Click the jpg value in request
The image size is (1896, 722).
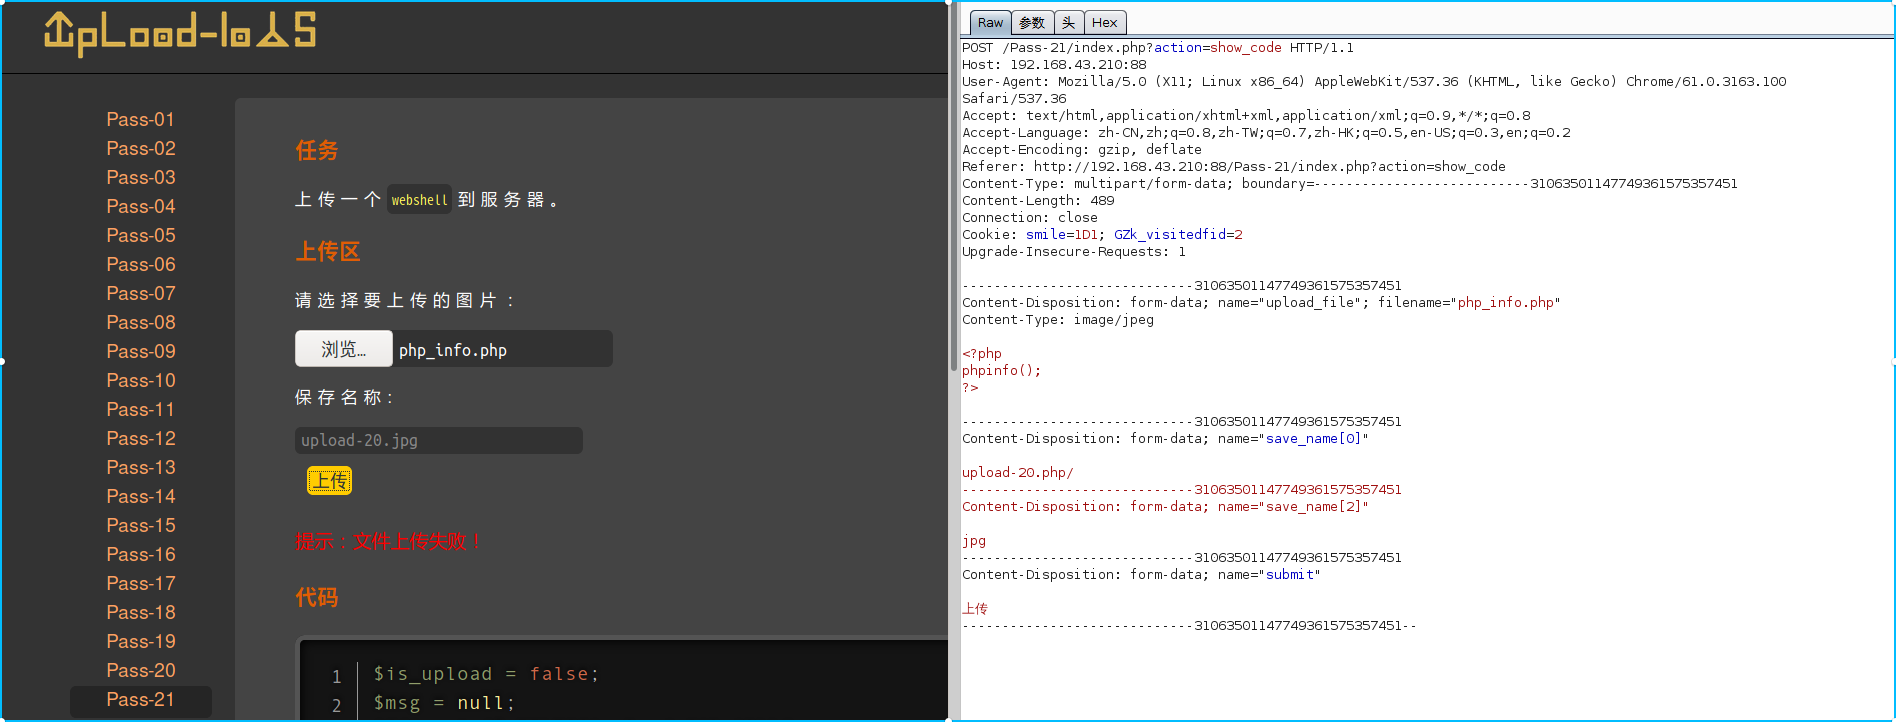(974, 541)
